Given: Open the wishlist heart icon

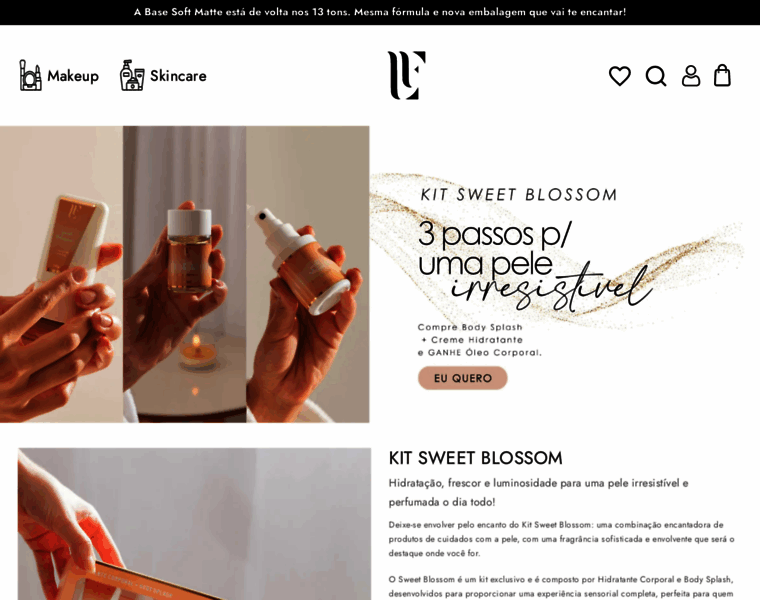Looking at the screenshot, I should (x=619, y=76).
